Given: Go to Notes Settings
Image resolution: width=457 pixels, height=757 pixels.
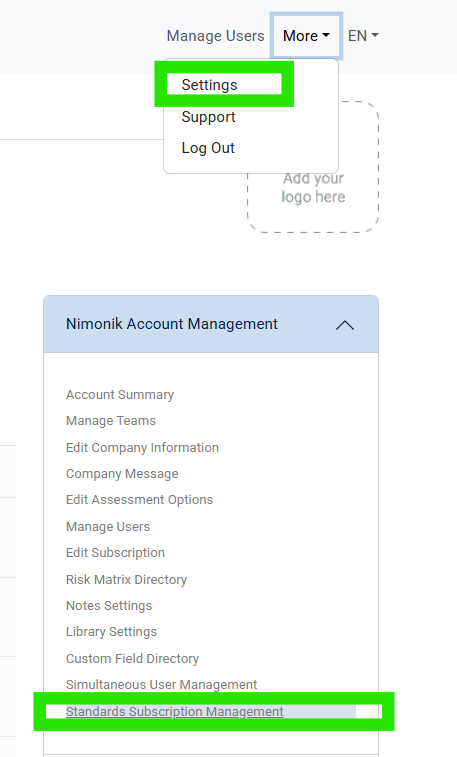Looking at the screenshot, I should pyautogui.click(x=109, y=605).
